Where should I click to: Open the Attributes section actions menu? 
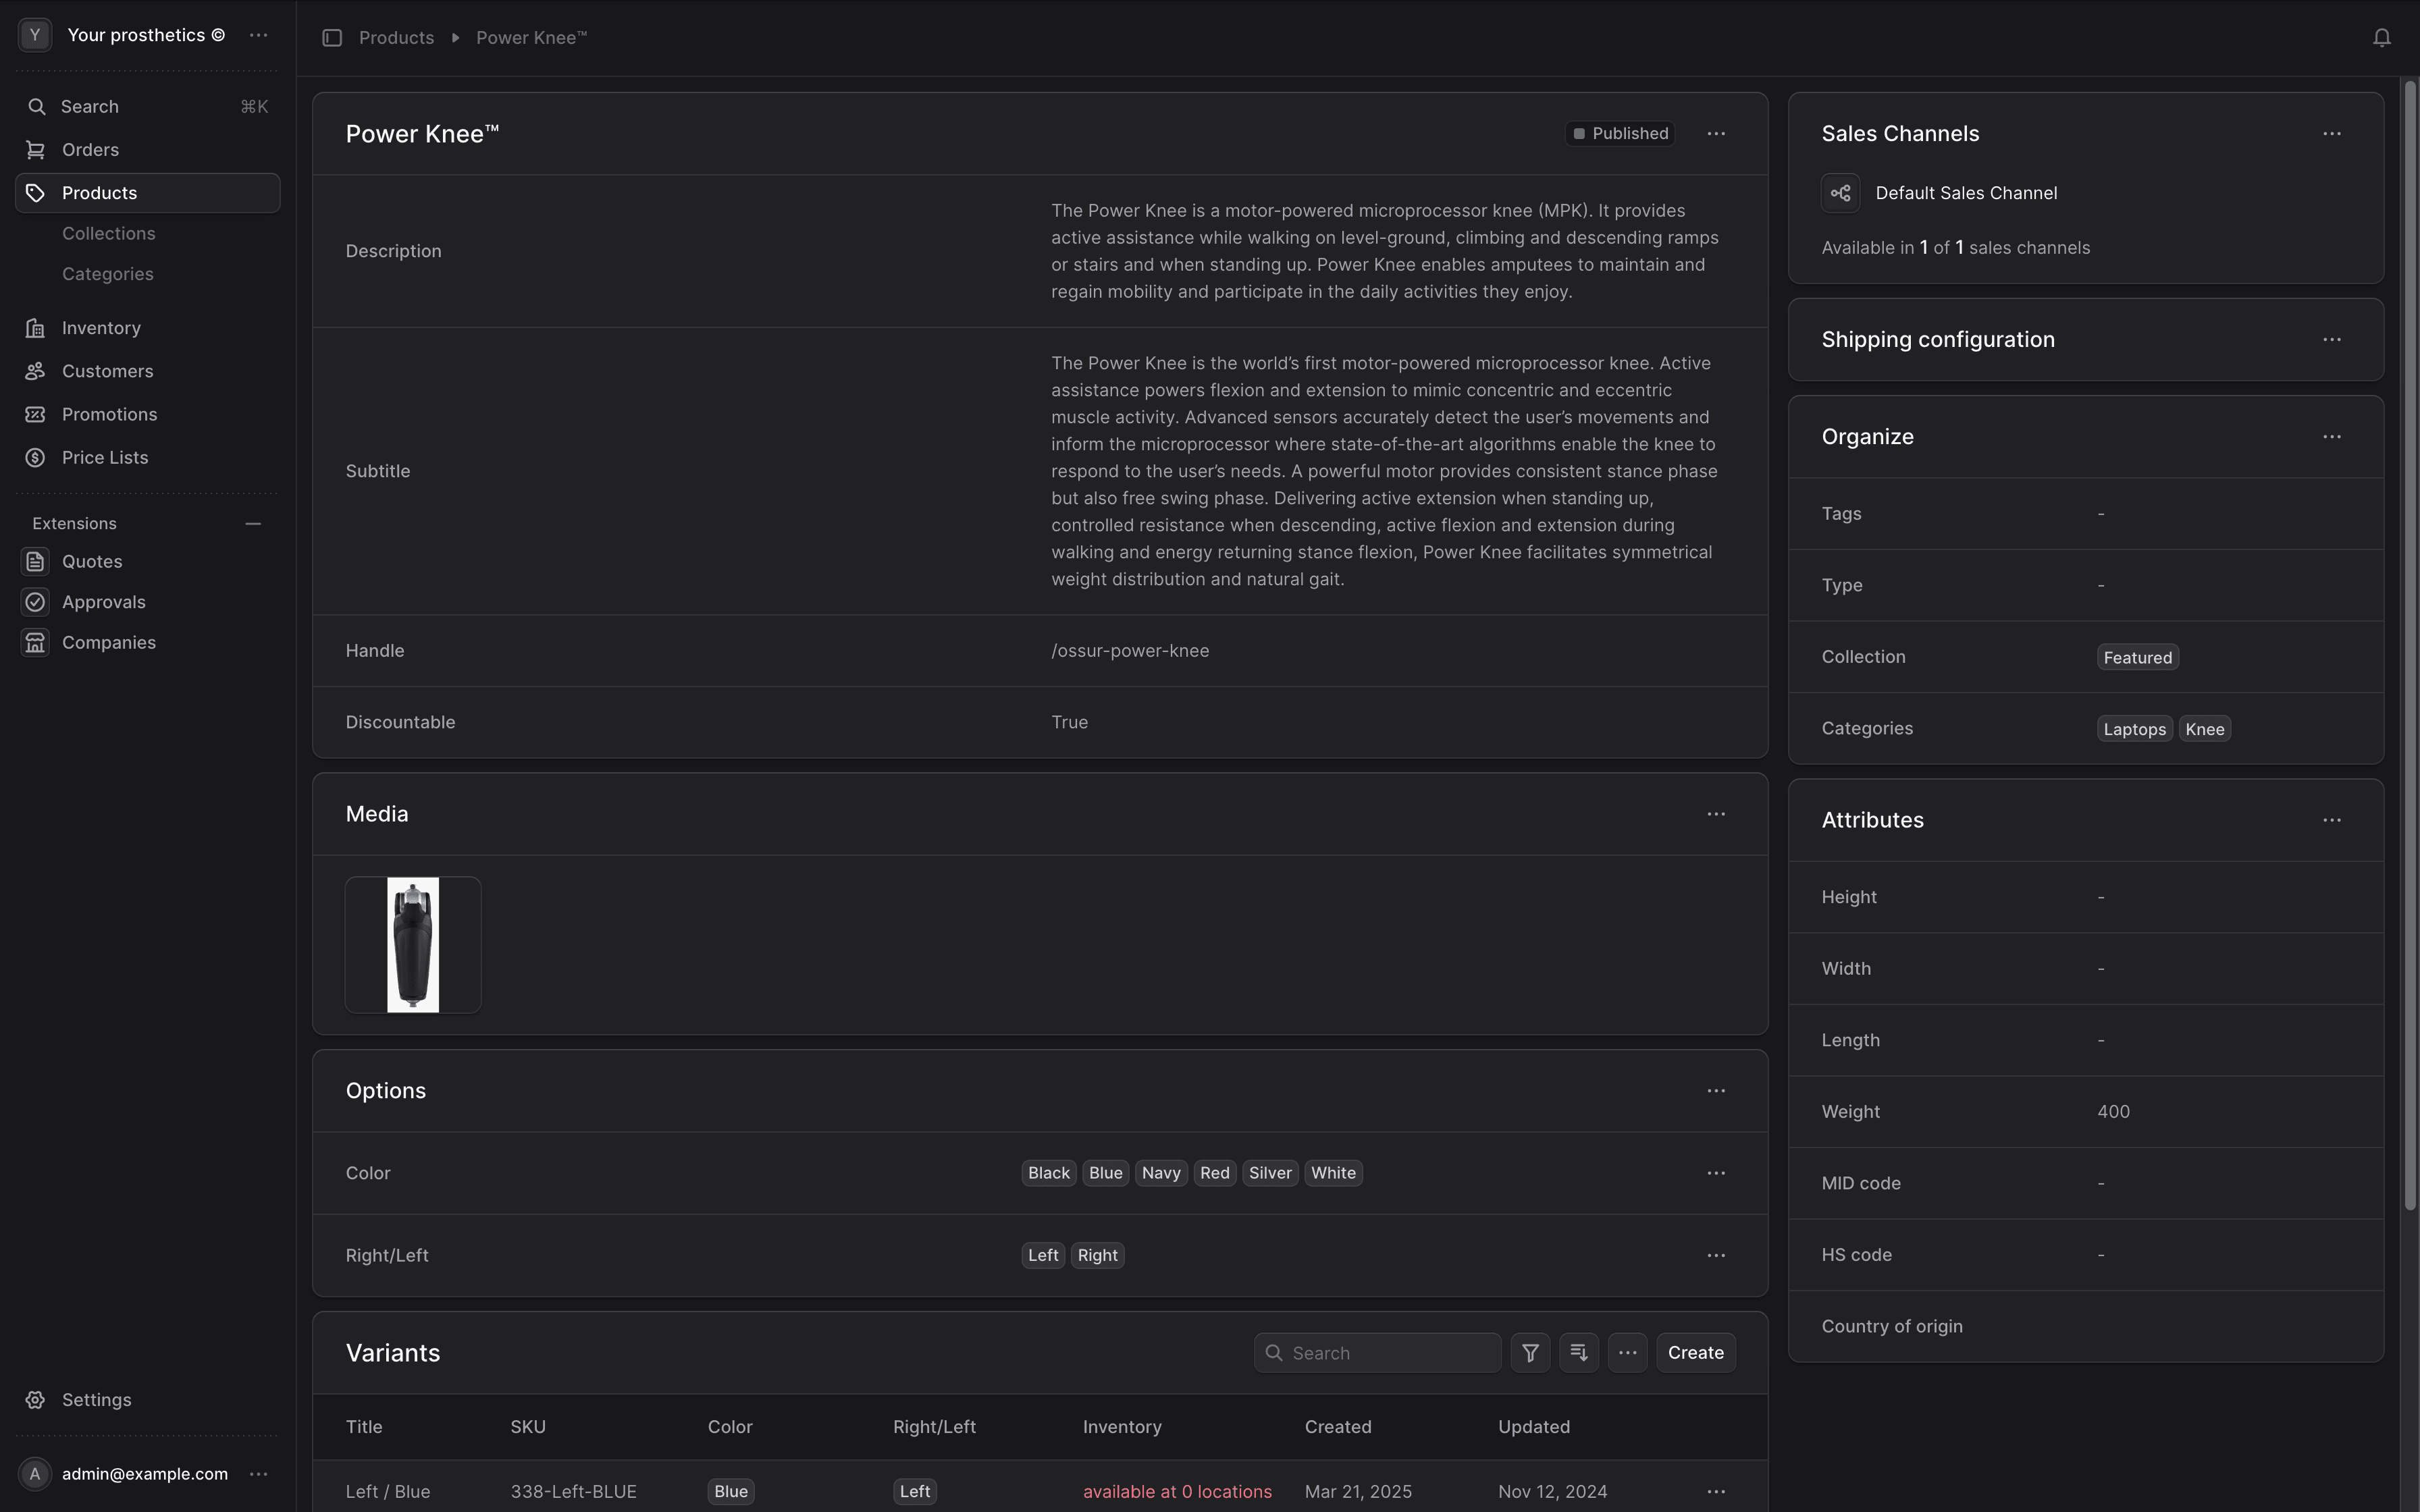[2332, 820]
